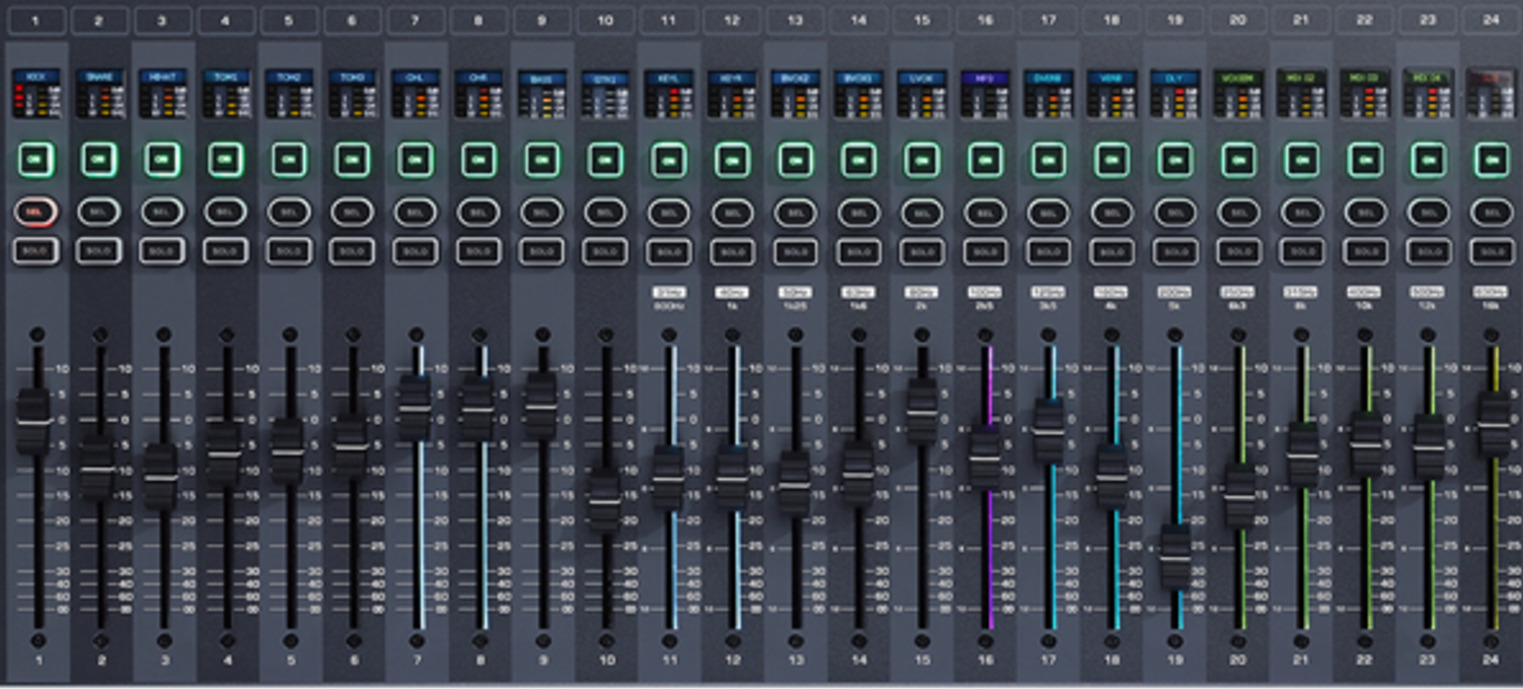Click the purple channel 16 fader knob

984,457
